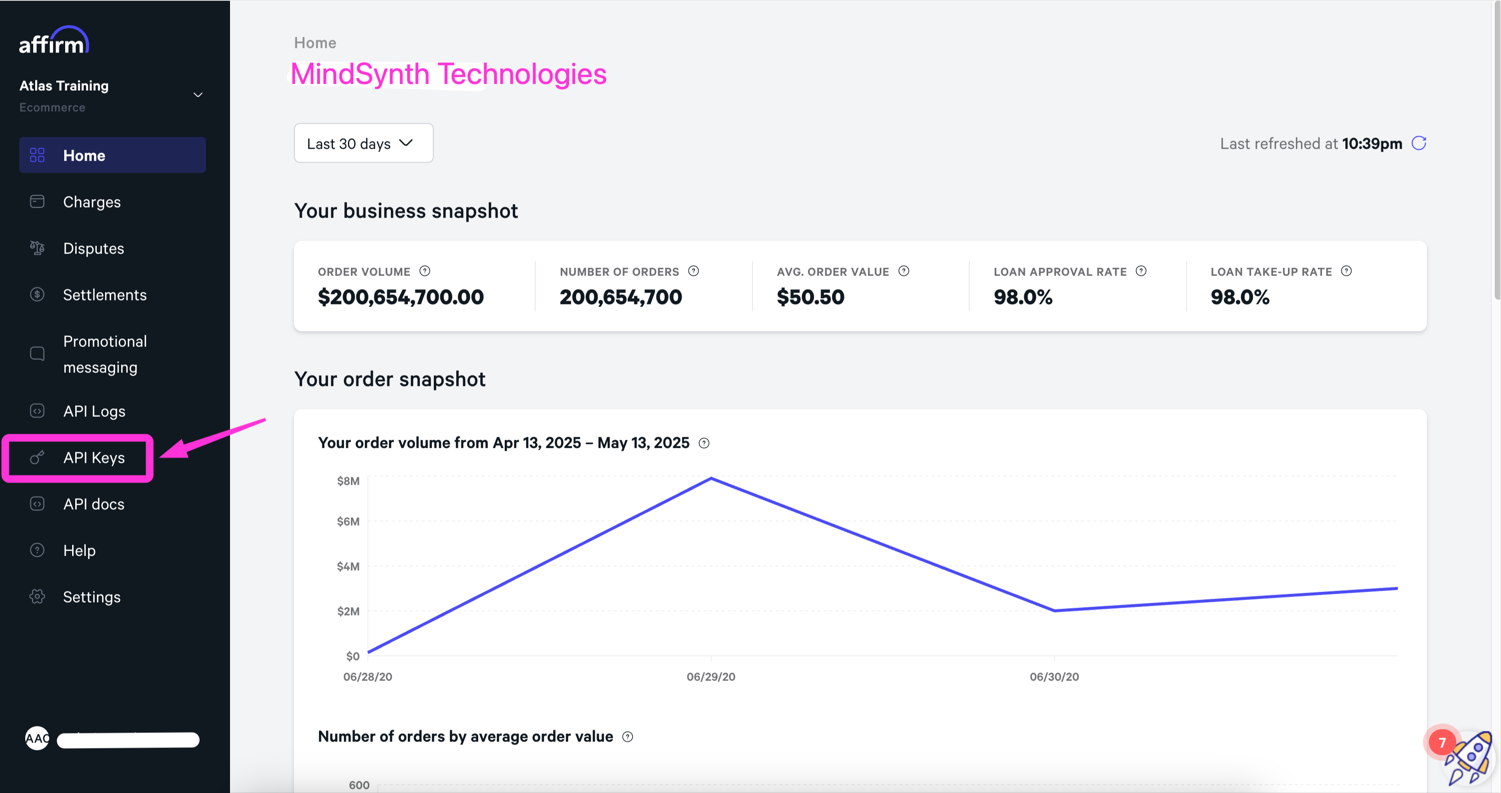Click the peak point of the order volume line
1501x793 pixels.
tap(711, 478)
